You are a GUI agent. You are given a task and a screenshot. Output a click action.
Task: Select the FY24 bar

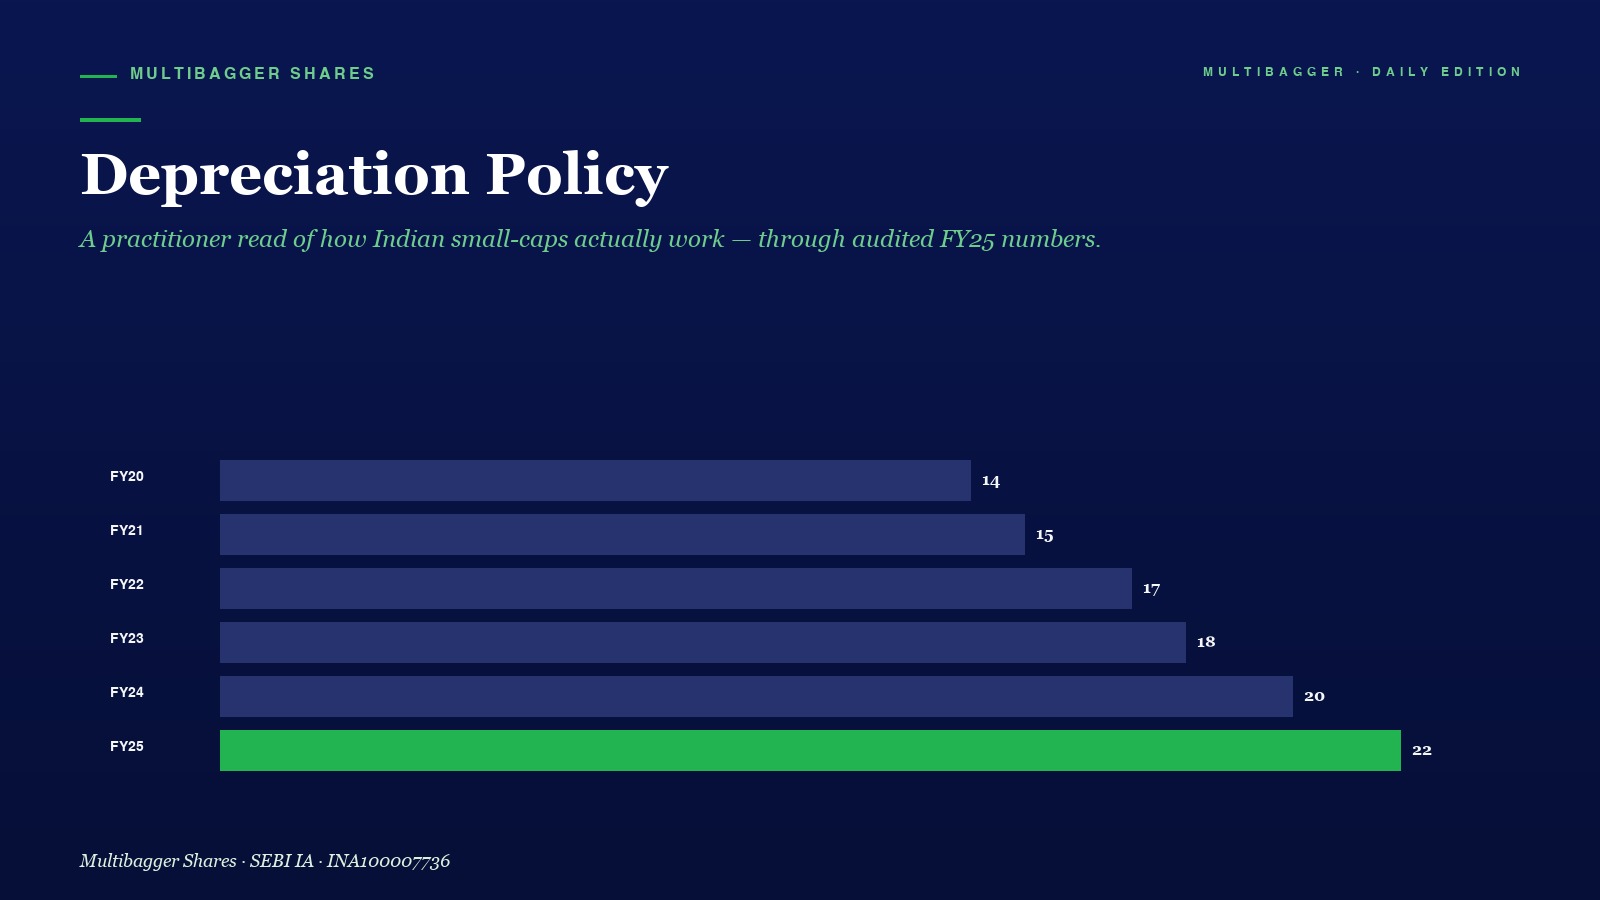point(756,696)
